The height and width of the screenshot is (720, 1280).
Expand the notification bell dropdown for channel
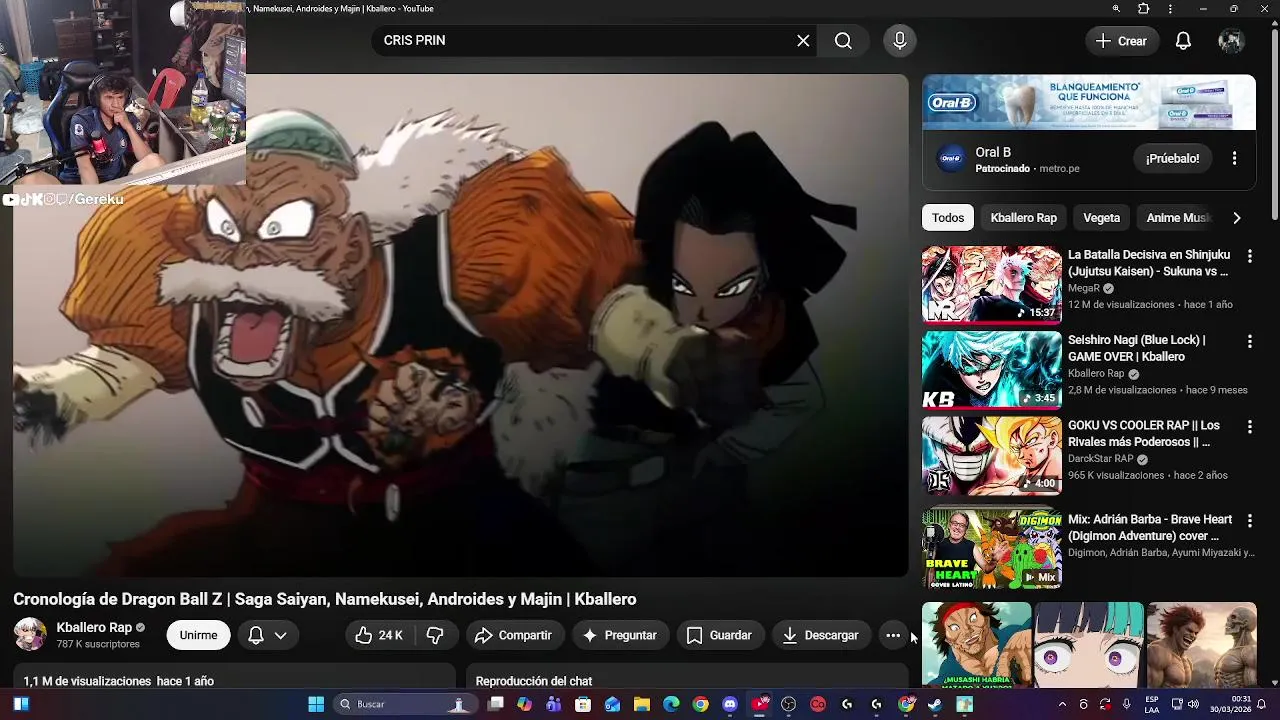267,635
